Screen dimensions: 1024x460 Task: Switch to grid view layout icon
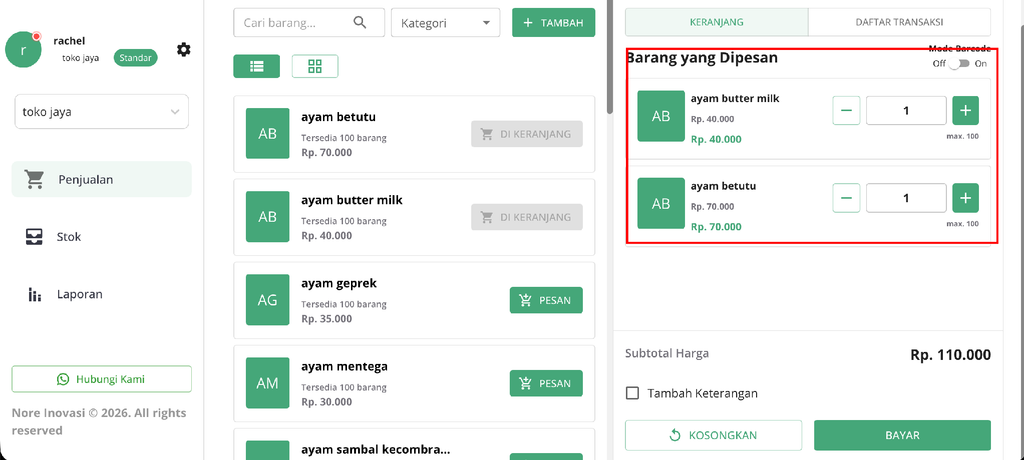point(315,66)
